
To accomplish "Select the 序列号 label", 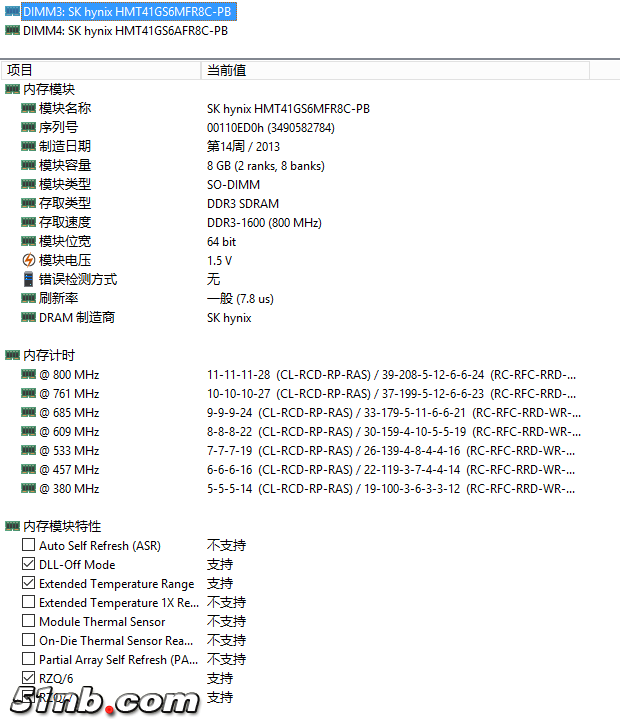I will 59,127.
